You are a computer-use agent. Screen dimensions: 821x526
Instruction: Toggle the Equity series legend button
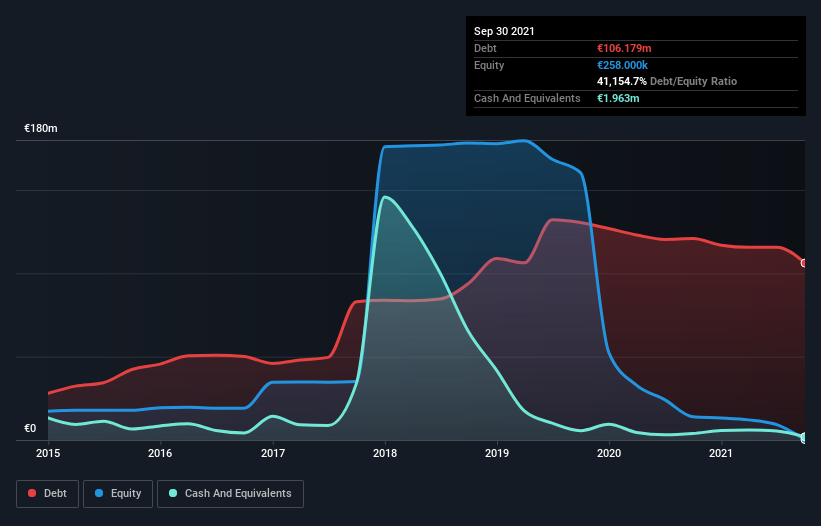pyautogui.click(x=118, y=494)
